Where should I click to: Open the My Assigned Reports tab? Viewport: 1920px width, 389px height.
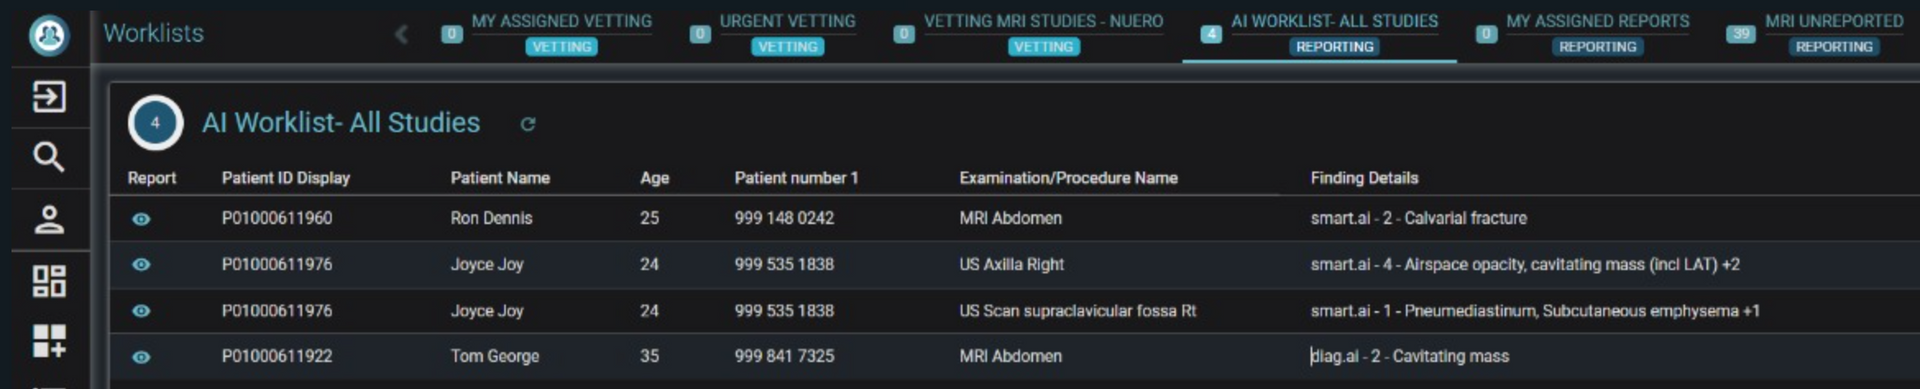1597,33
